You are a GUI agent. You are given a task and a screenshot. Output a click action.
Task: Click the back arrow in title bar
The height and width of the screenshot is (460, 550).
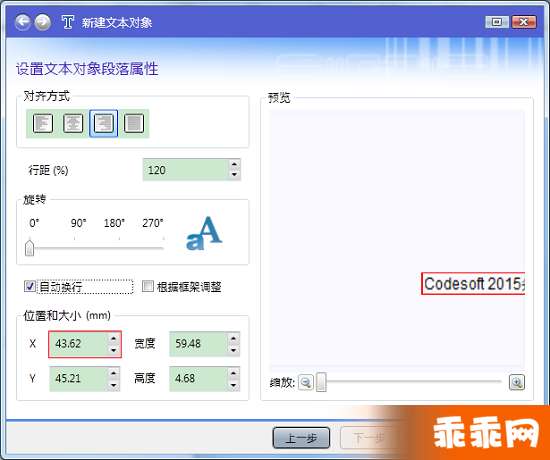(22, 22)
